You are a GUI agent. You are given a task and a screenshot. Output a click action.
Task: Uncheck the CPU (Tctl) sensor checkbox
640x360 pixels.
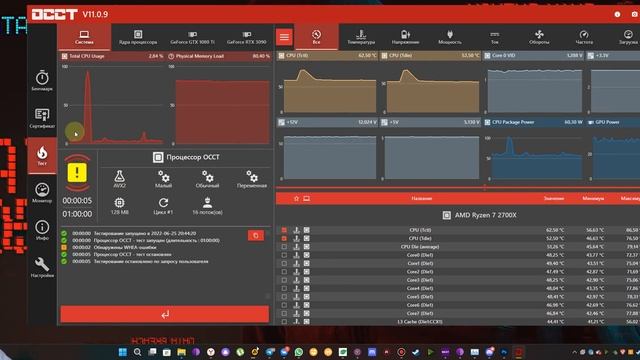click(284, 230)
